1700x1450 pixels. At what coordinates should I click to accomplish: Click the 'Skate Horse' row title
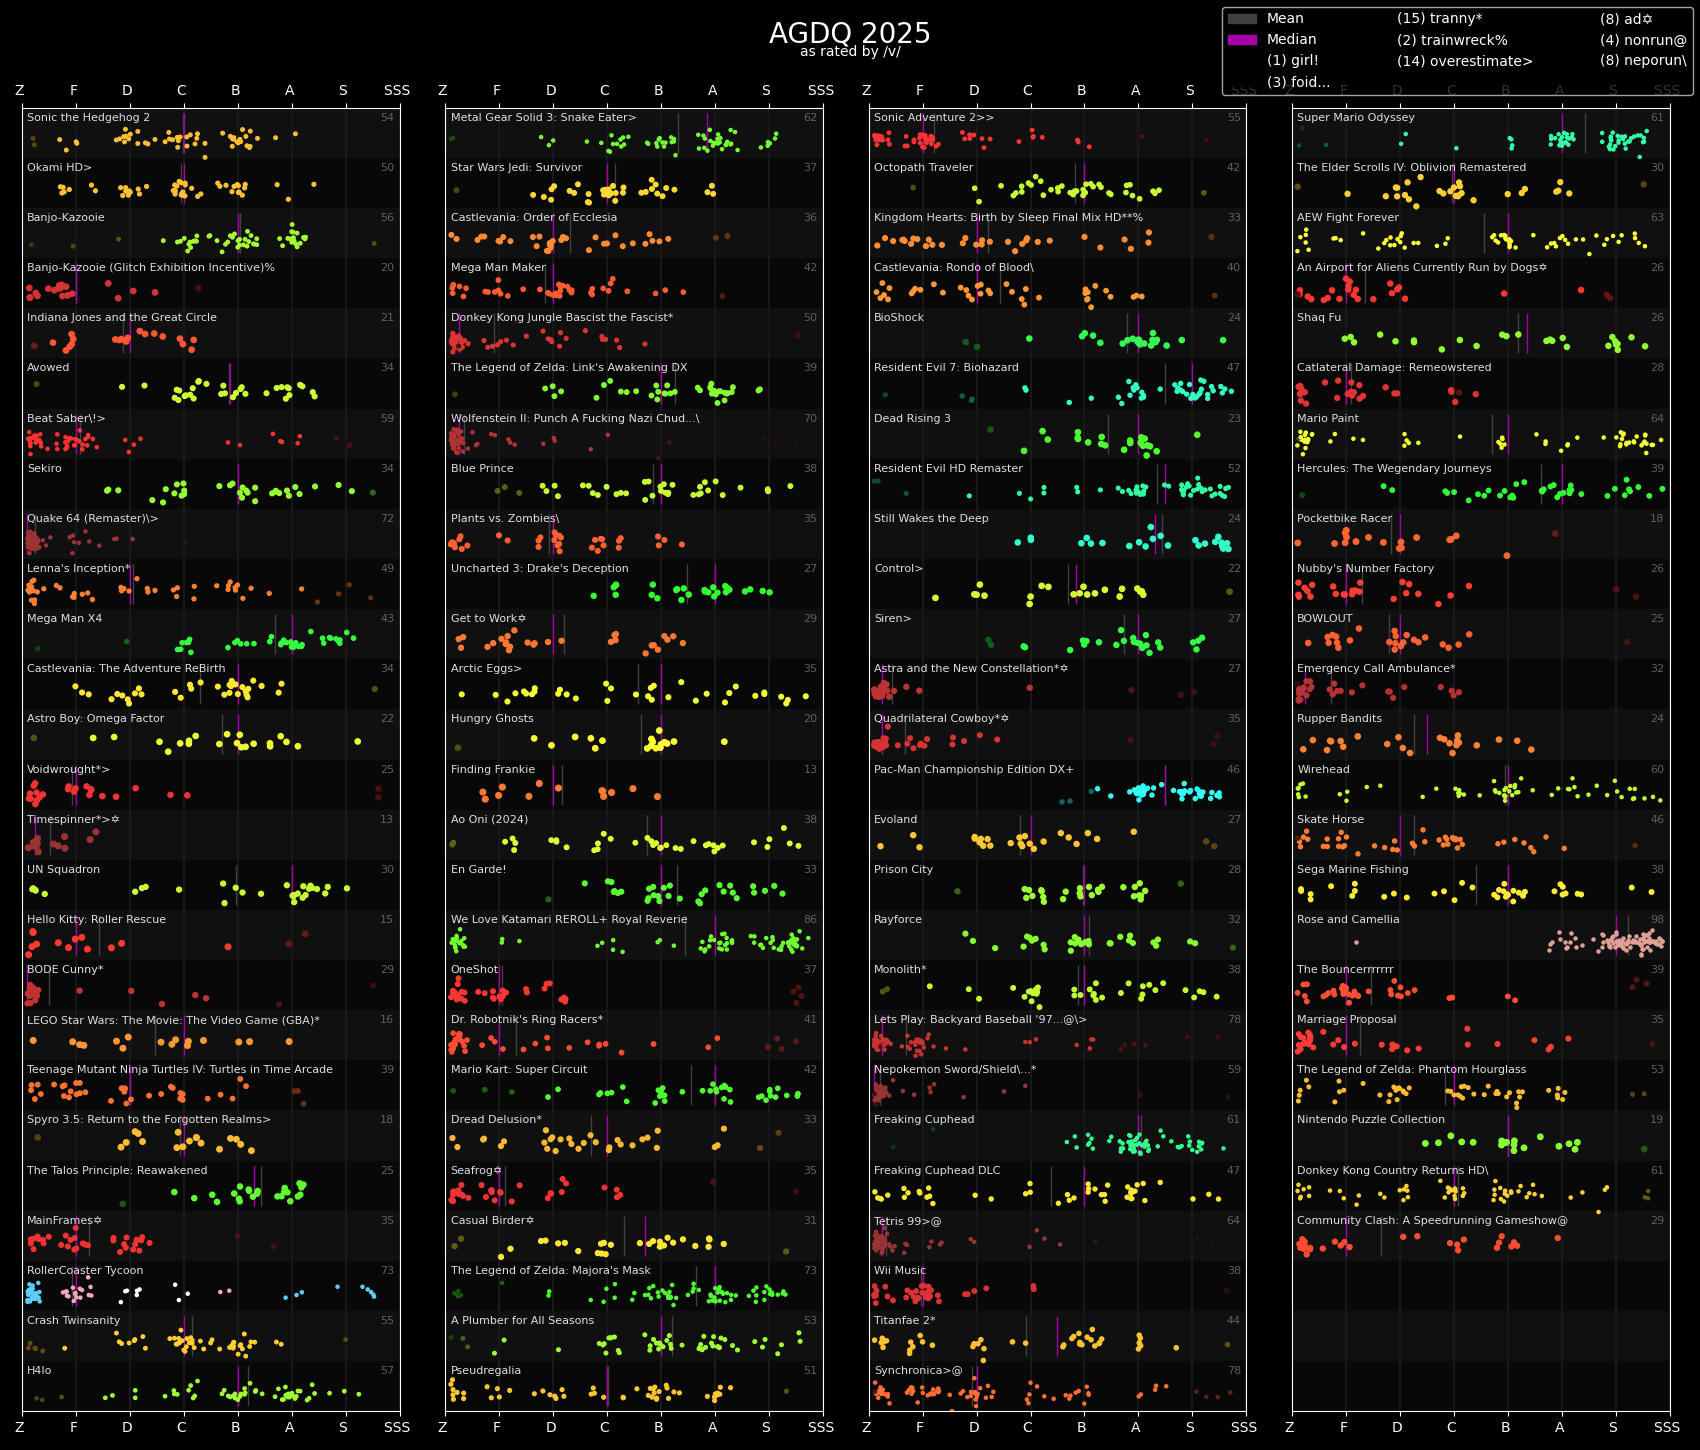coord(1330,820)
